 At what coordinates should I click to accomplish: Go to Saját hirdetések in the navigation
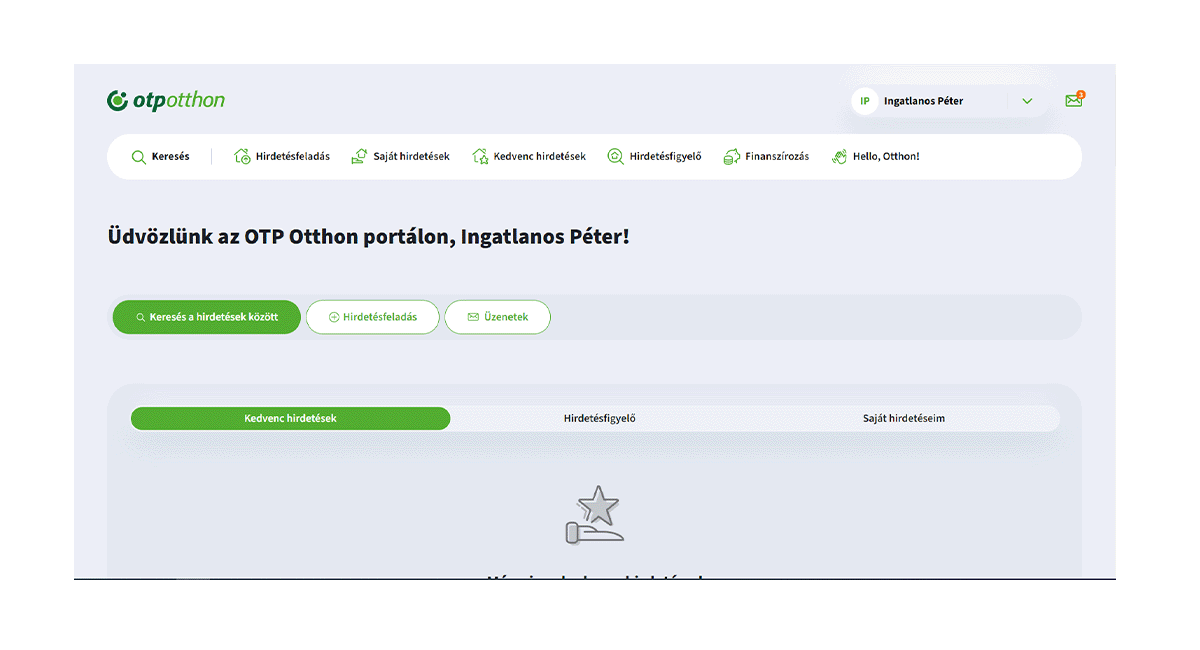[411, 157]
